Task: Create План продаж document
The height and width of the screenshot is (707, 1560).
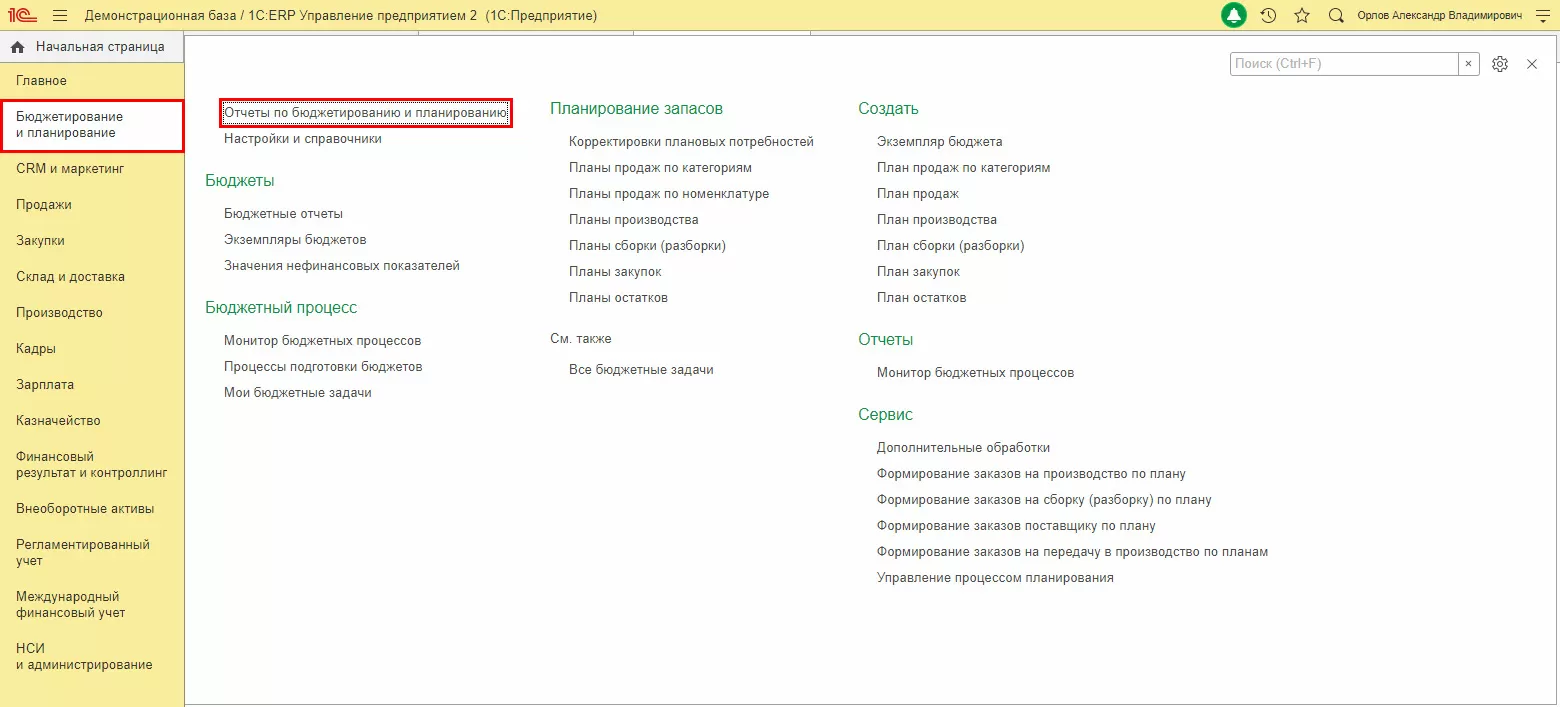Action: click(918, 194)
